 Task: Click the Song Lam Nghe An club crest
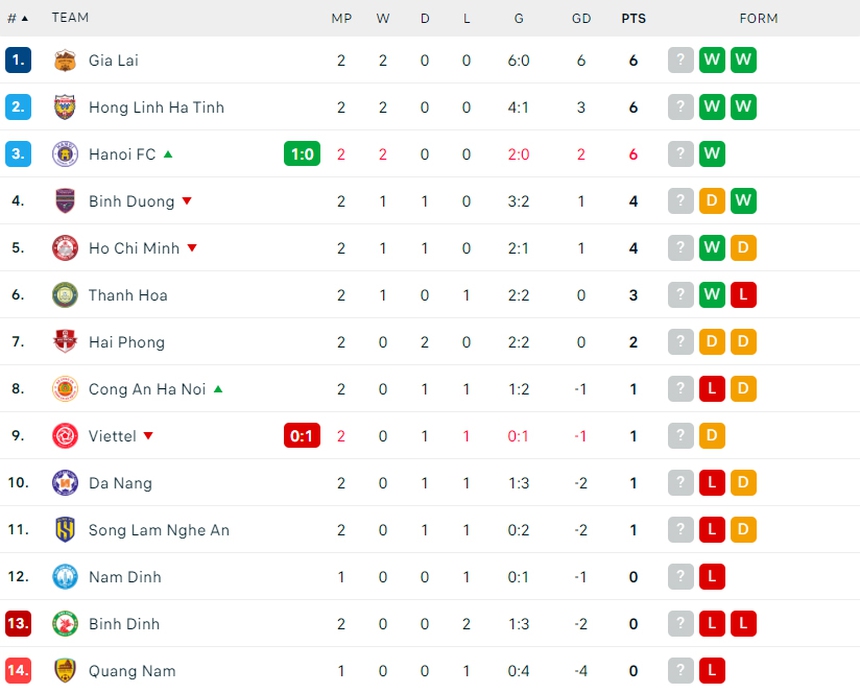click(x=64, y=530)
